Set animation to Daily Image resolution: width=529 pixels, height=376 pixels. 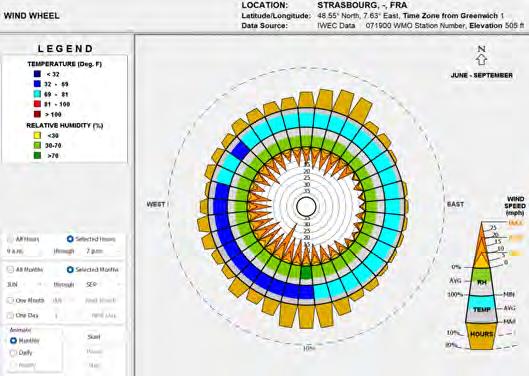point(13,353)
